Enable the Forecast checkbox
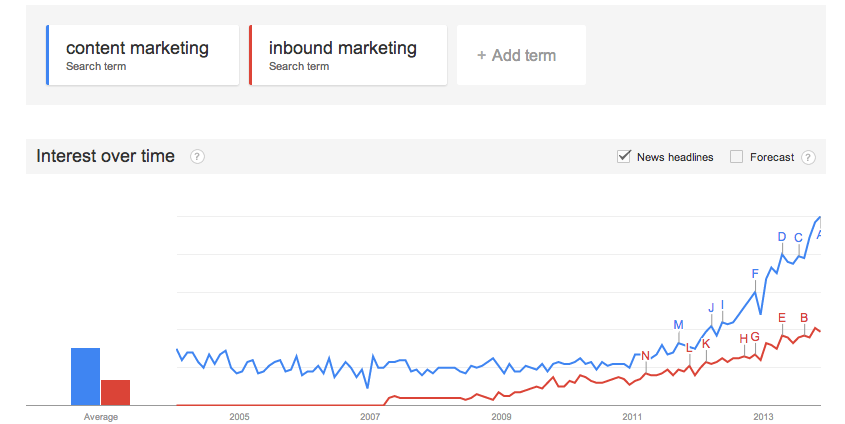 coord(737,156)
